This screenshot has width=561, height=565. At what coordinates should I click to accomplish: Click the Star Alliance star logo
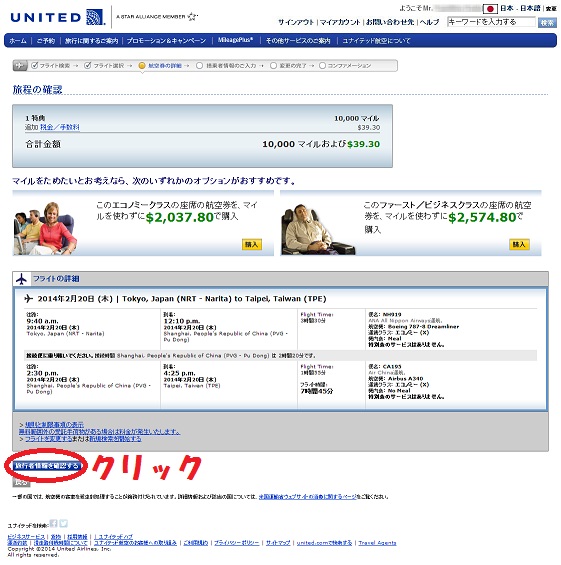point(192,16)
